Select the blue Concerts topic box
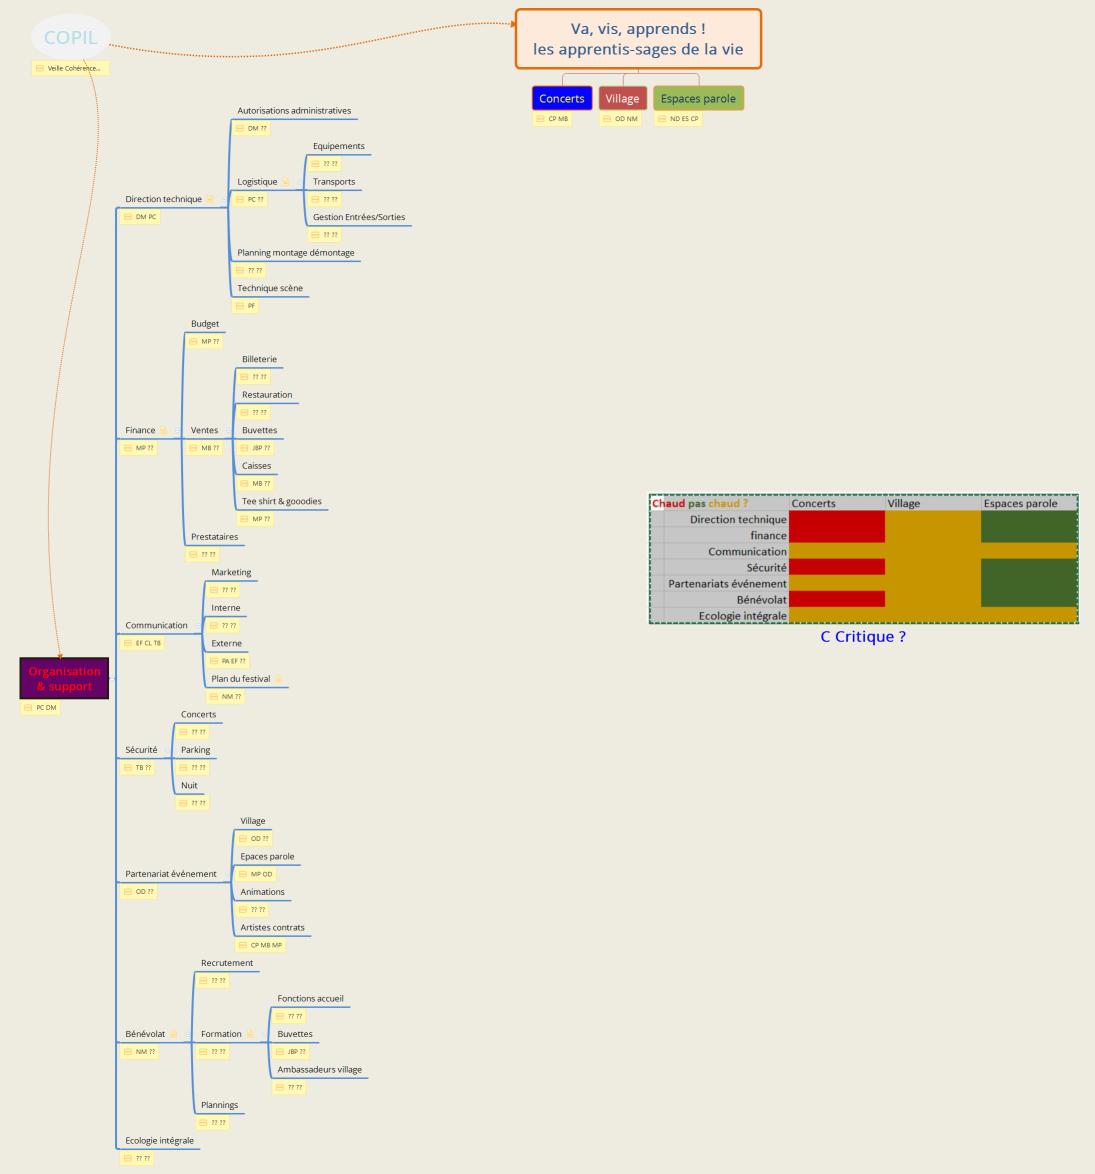Image resolution: width=1095 pixels, height=1174 pixels. 561,99
